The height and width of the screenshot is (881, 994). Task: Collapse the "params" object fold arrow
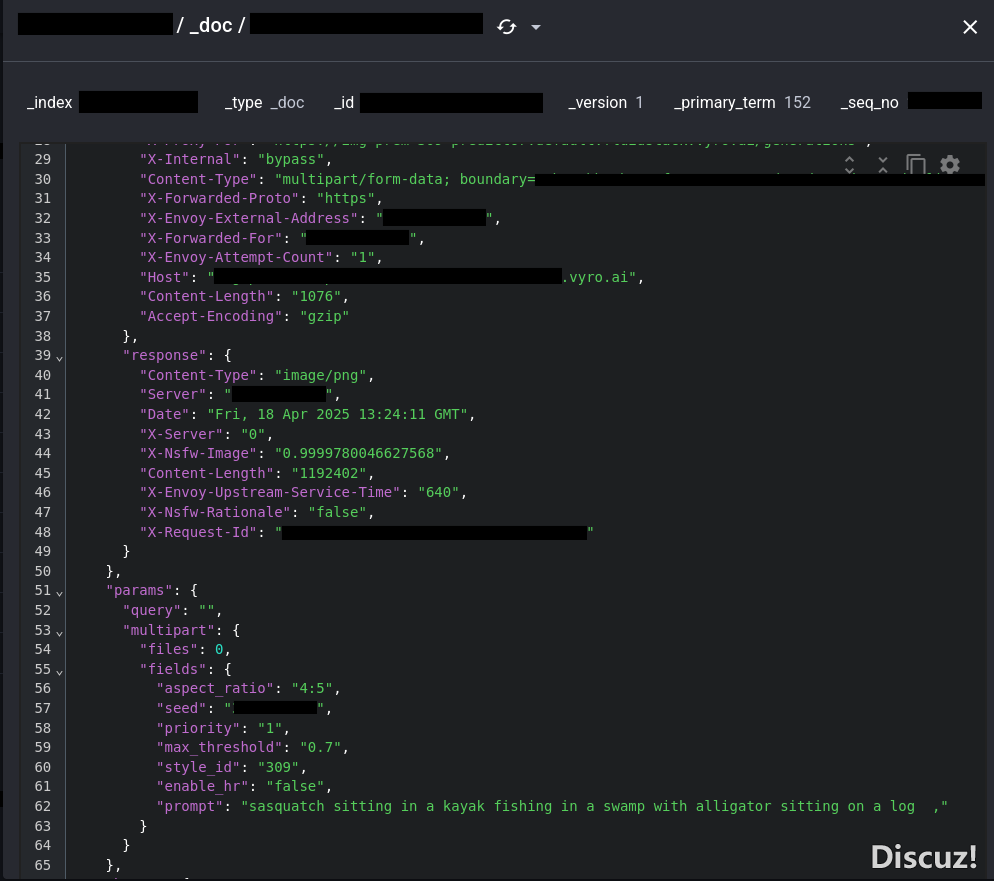click(60, 592)
